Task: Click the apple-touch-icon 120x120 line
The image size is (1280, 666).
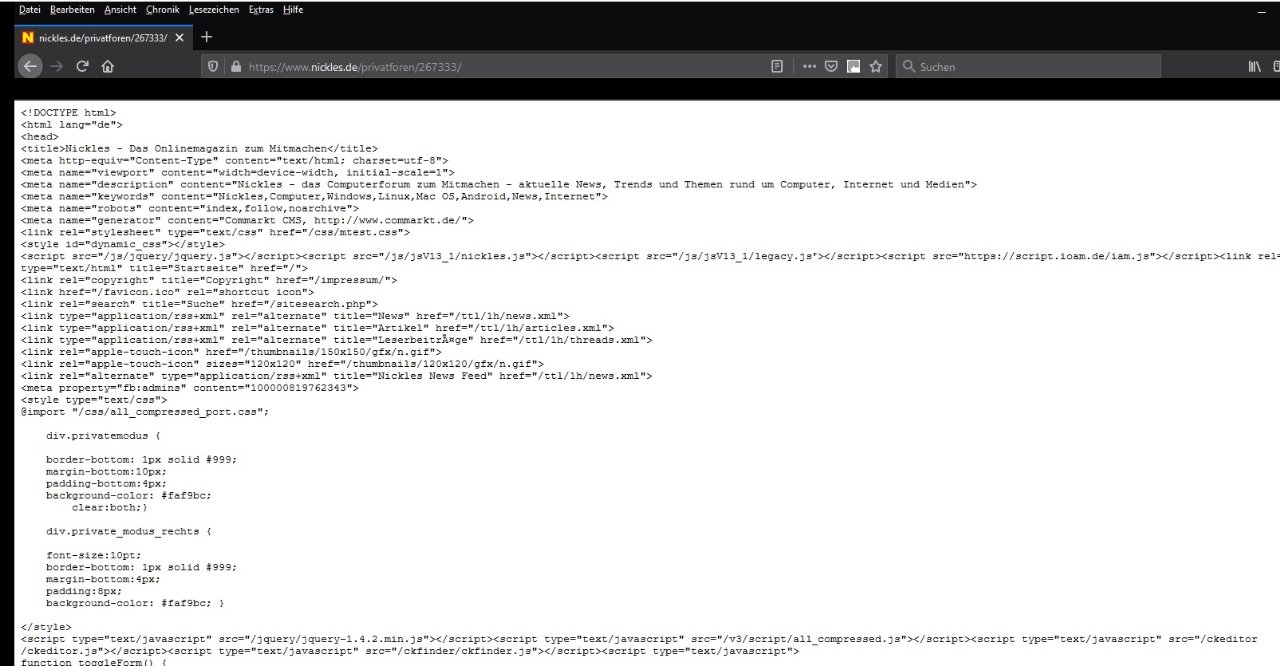Action: (282, 364)
